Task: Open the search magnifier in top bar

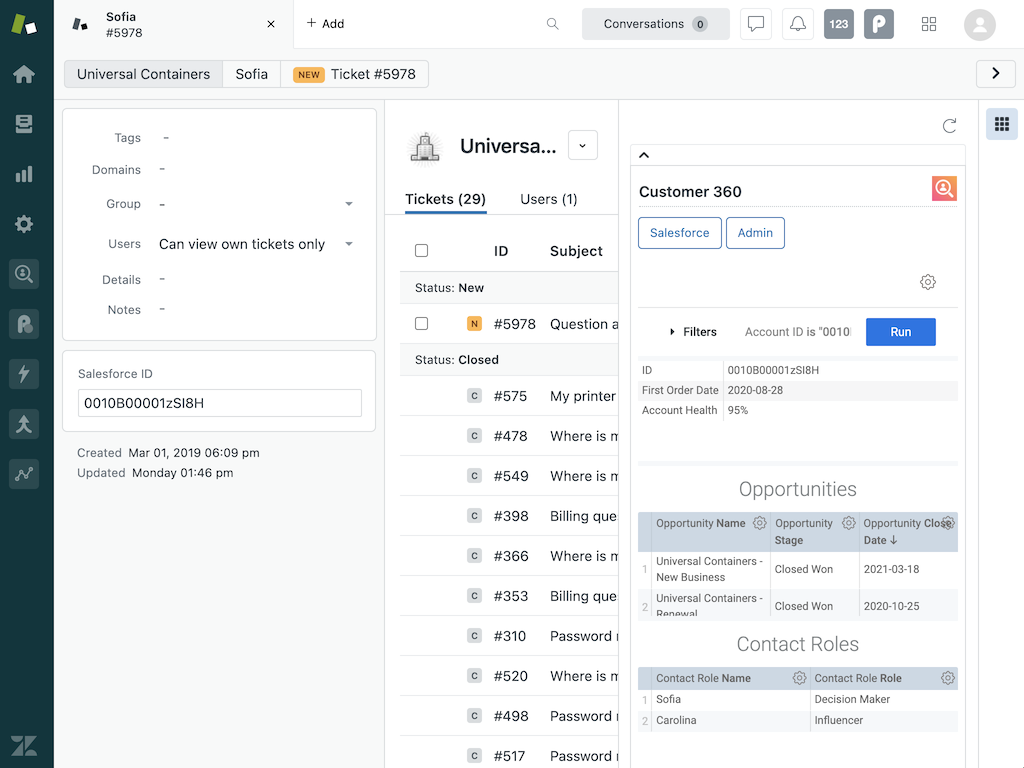Action: pos(552,24)
